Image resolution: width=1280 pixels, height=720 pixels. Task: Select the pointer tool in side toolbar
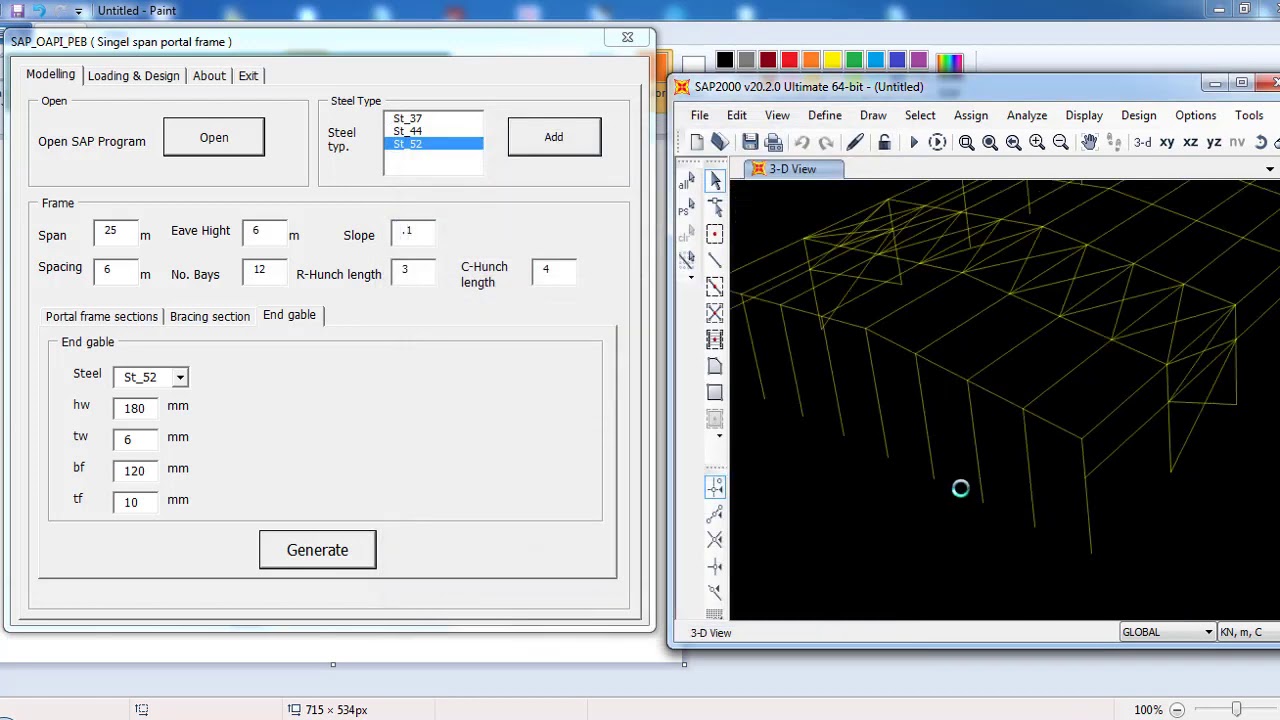point(715,181)
